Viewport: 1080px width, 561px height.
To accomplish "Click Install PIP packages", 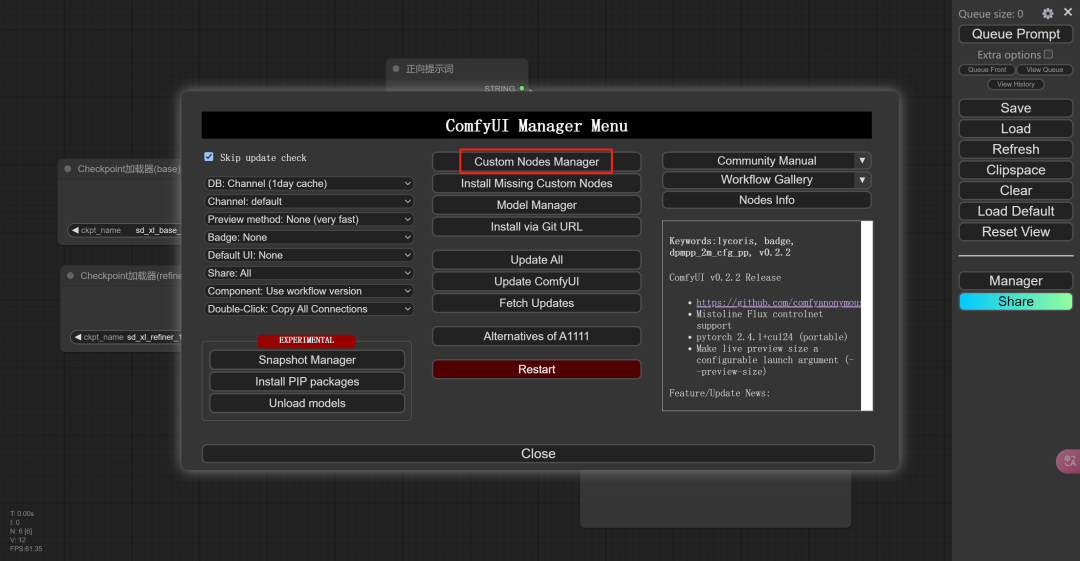I will click(x=307, y=382).
